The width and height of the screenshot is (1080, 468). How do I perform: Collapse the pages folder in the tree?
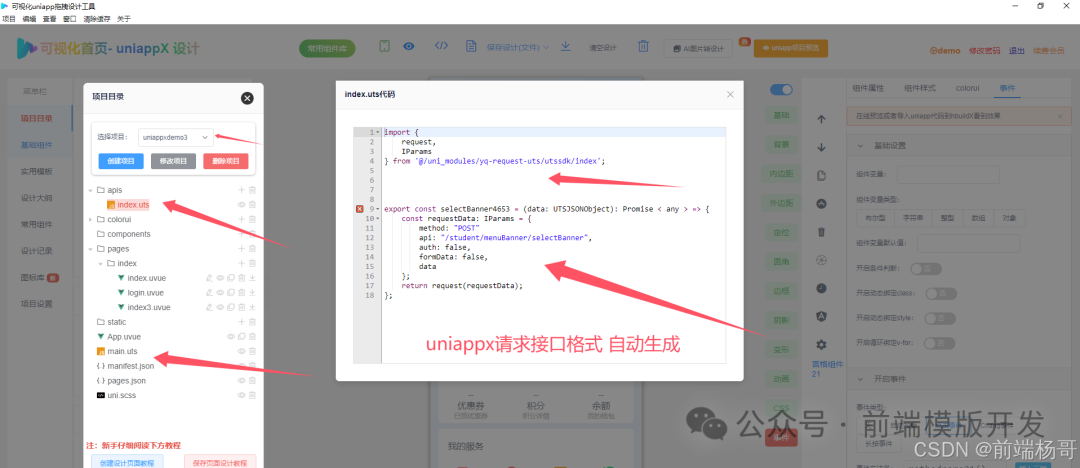[x=91, y=249]
